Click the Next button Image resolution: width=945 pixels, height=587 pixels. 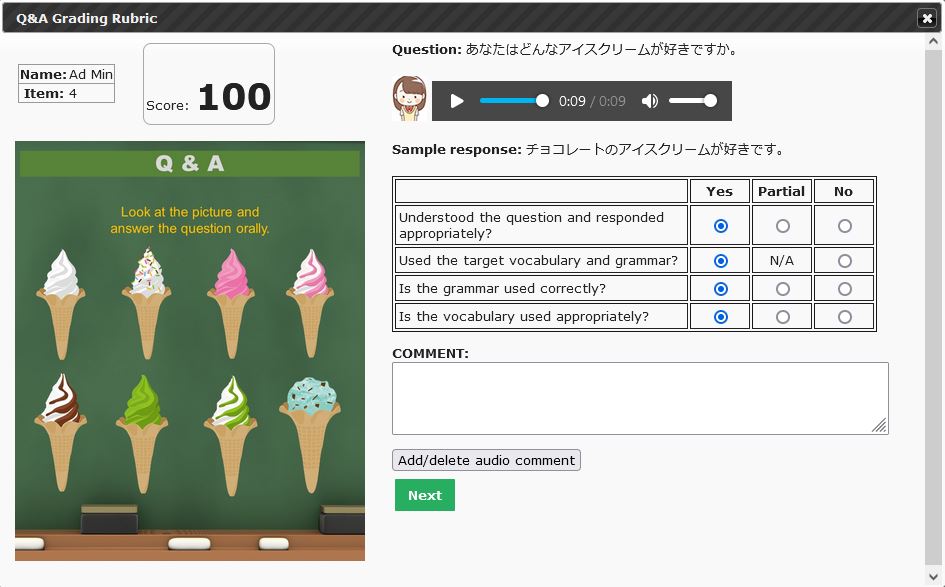pyautogui.click(x=424, y=495)
